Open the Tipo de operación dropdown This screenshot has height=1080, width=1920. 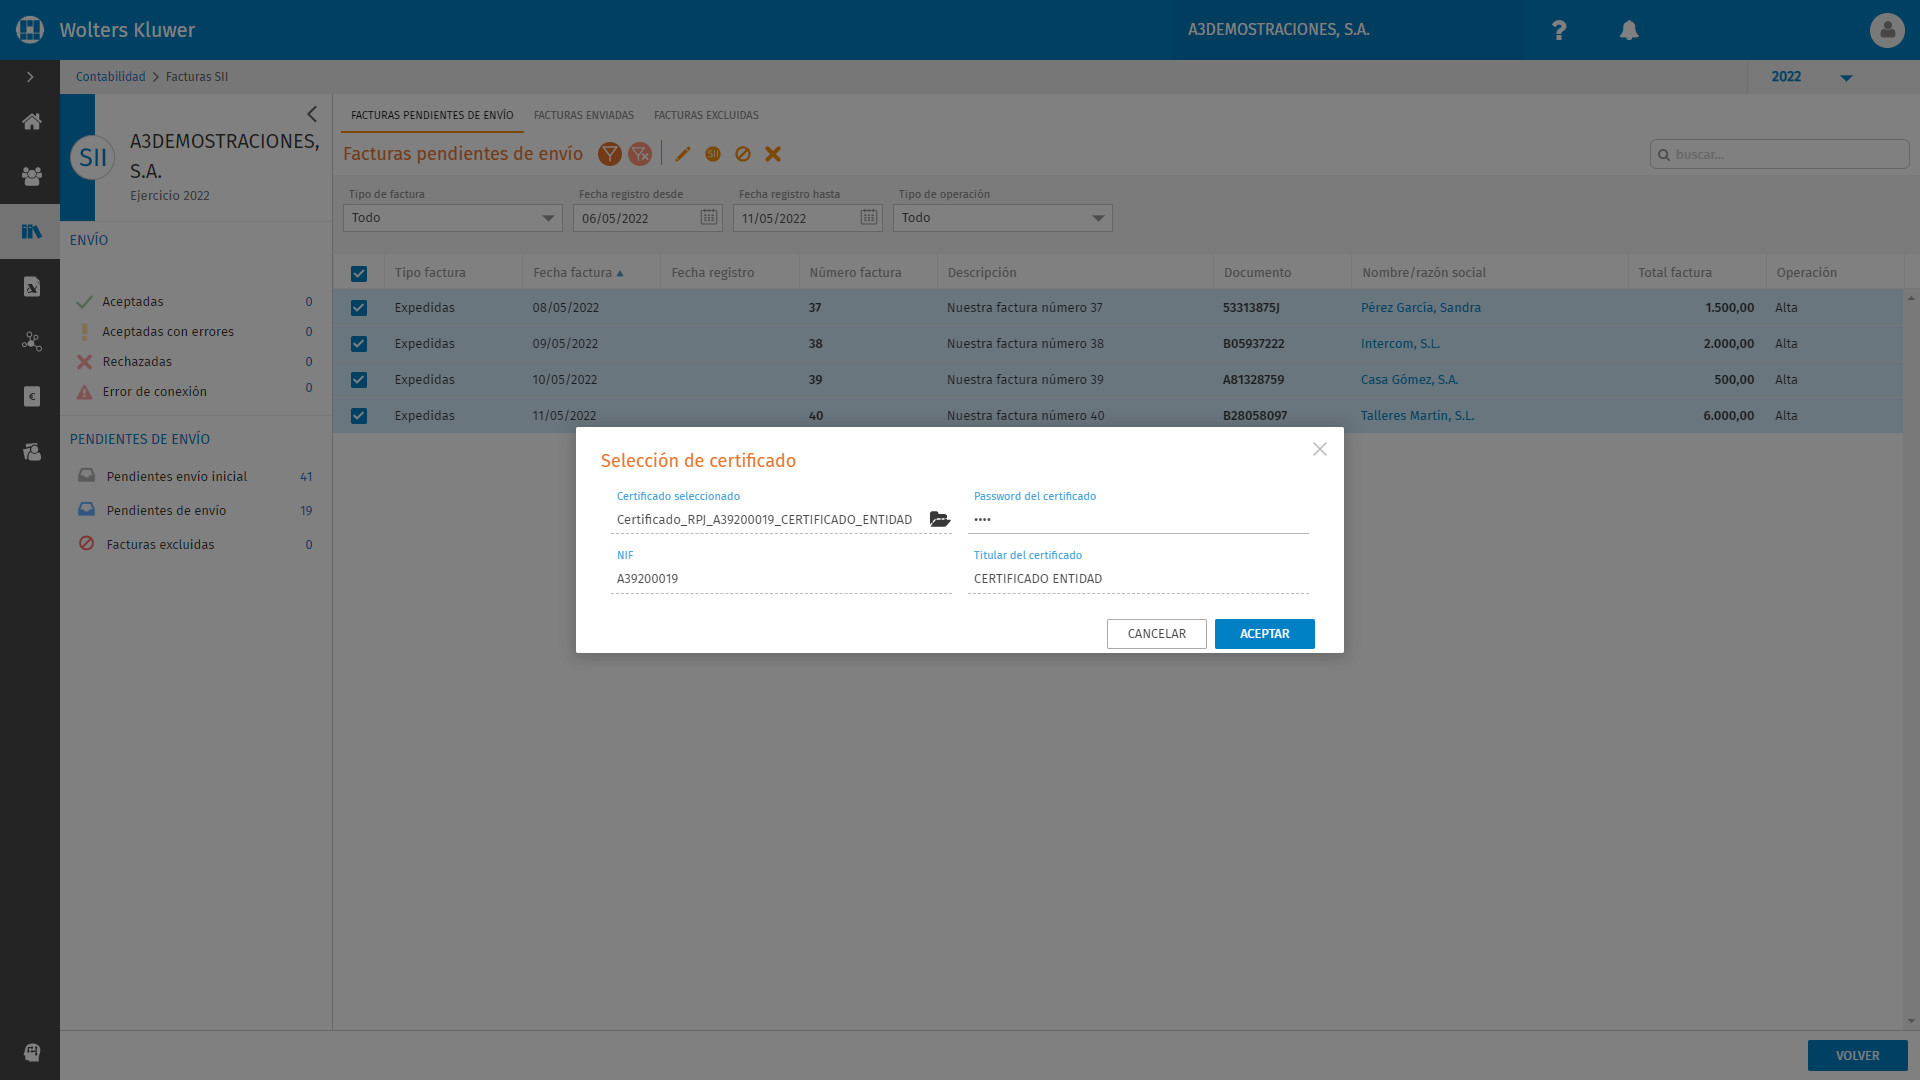tap(1002, 218)
